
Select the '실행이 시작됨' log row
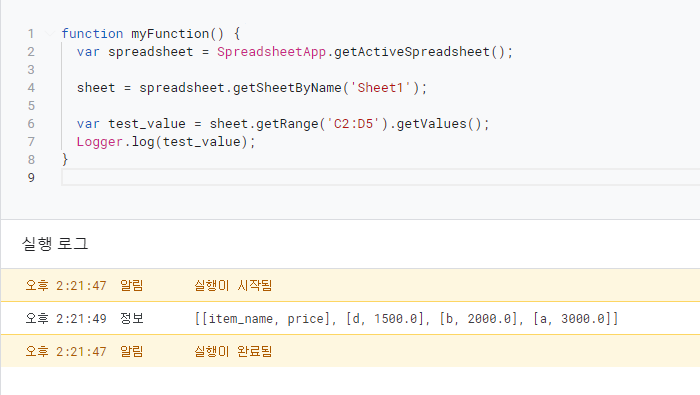click(350, 285)
